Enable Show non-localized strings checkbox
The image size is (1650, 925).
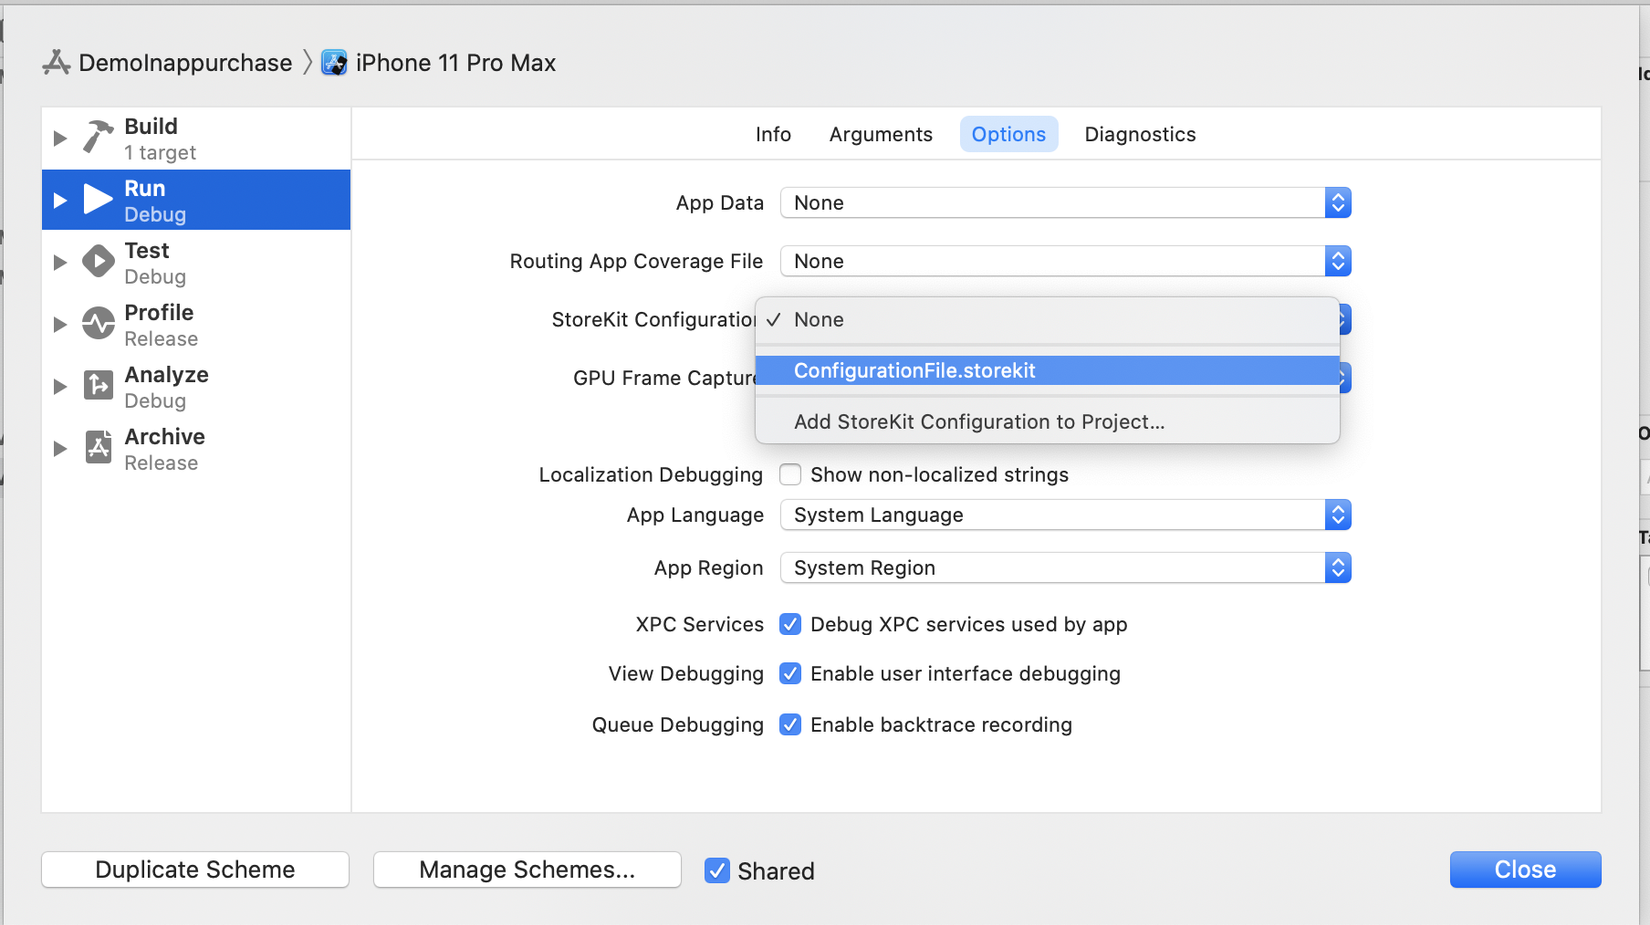click(x=790, y=475)
